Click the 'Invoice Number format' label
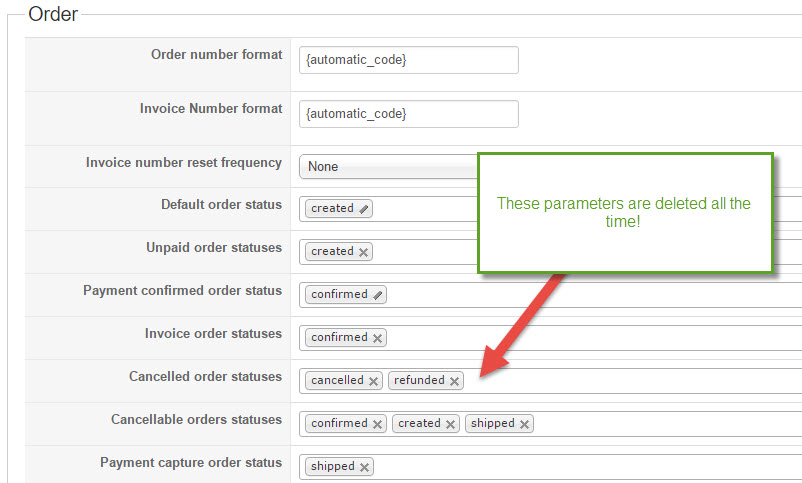The width and height of the screenshot is (802, 483). 211,108
